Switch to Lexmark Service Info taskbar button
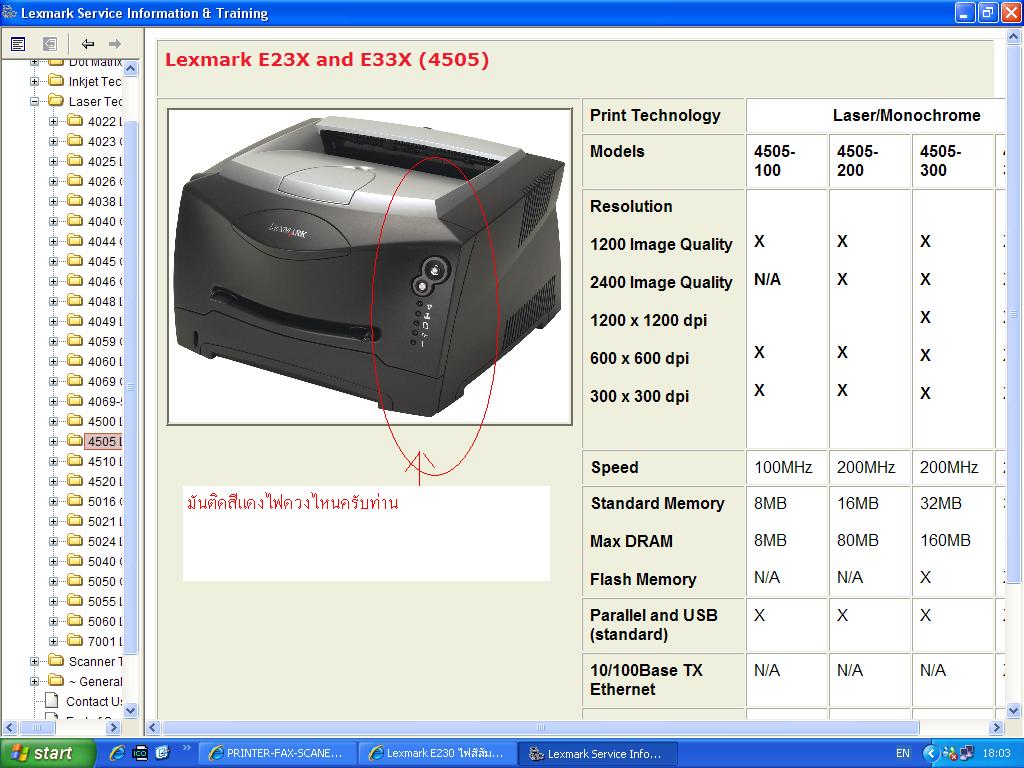1024x768 pixels. pyautogui.click(x=598, y=754)
